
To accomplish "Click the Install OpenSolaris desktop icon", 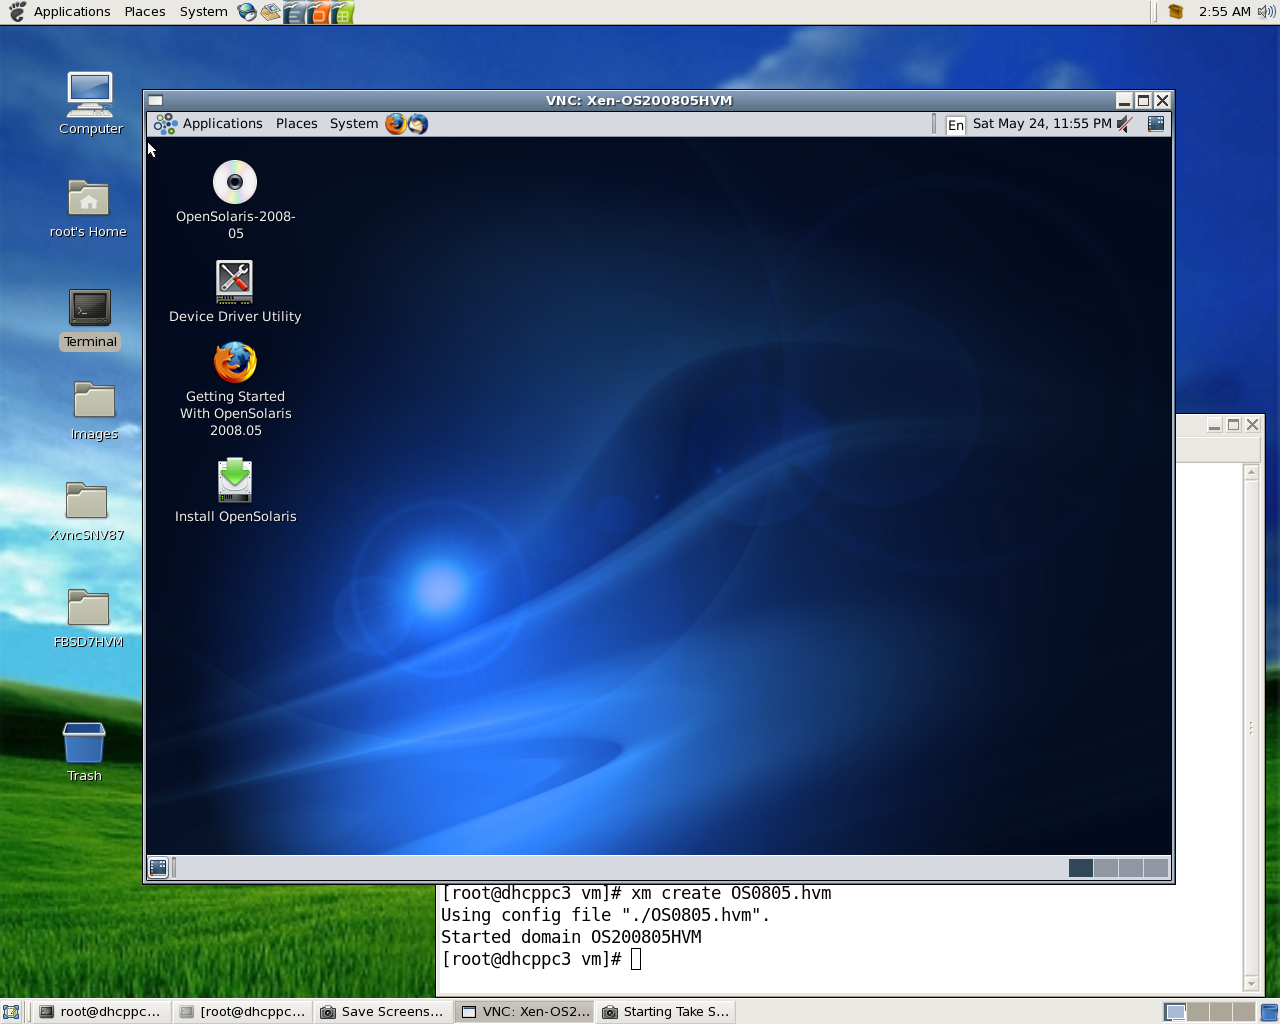I will tap(234, 480).
